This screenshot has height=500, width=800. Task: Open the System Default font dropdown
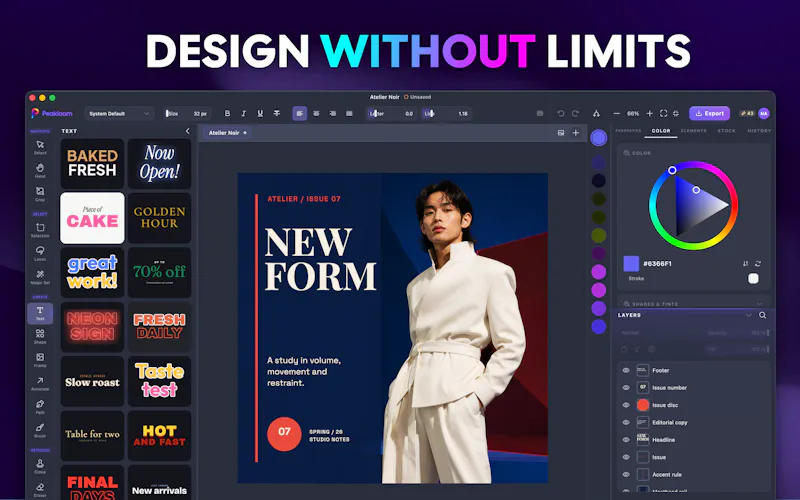119,113
